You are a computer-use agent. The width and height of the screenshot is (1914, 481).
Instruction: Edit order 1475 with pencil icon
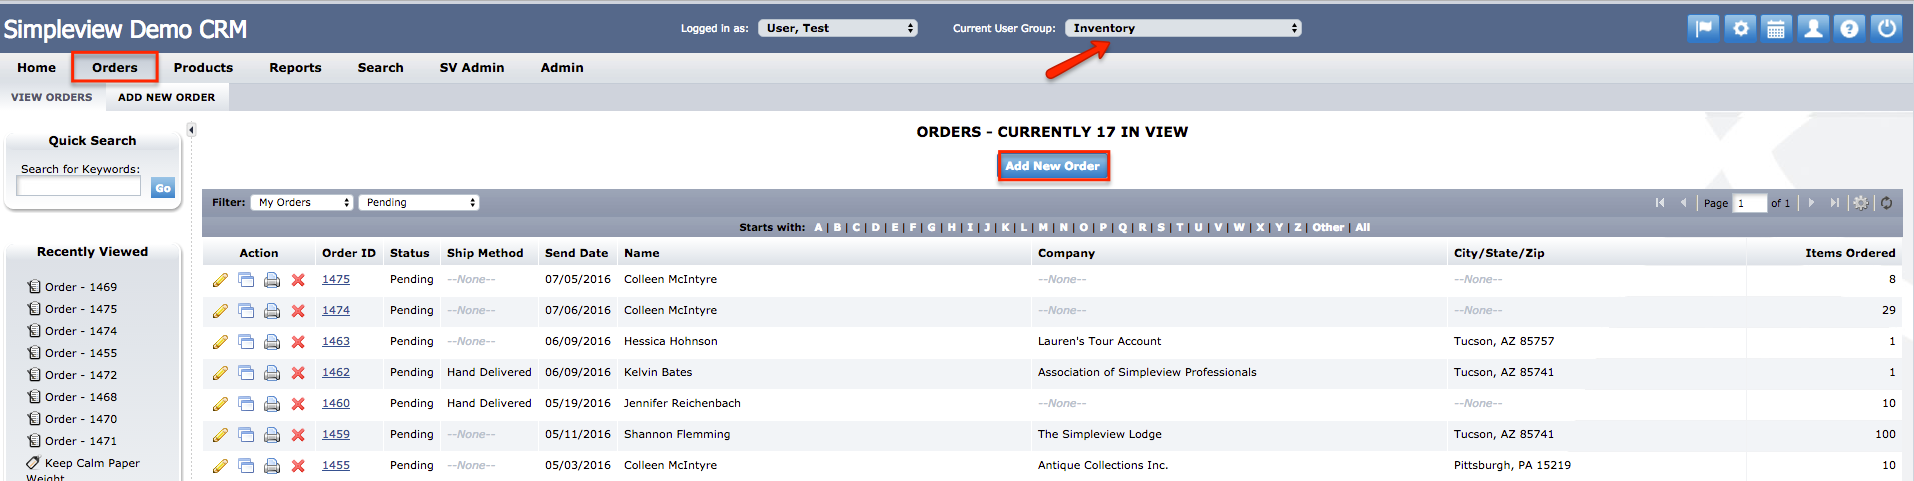pos(220,280)
